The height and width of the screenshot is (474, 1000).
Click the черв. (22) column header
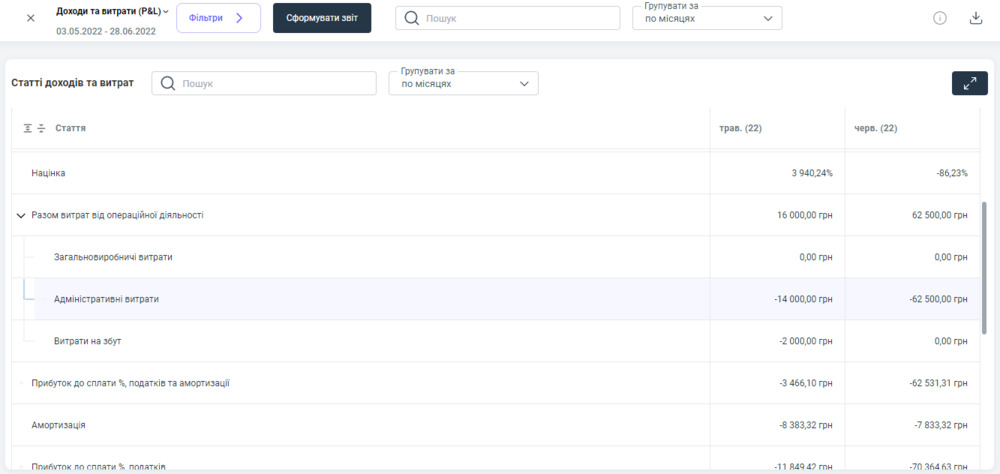[x=875, y=129]
